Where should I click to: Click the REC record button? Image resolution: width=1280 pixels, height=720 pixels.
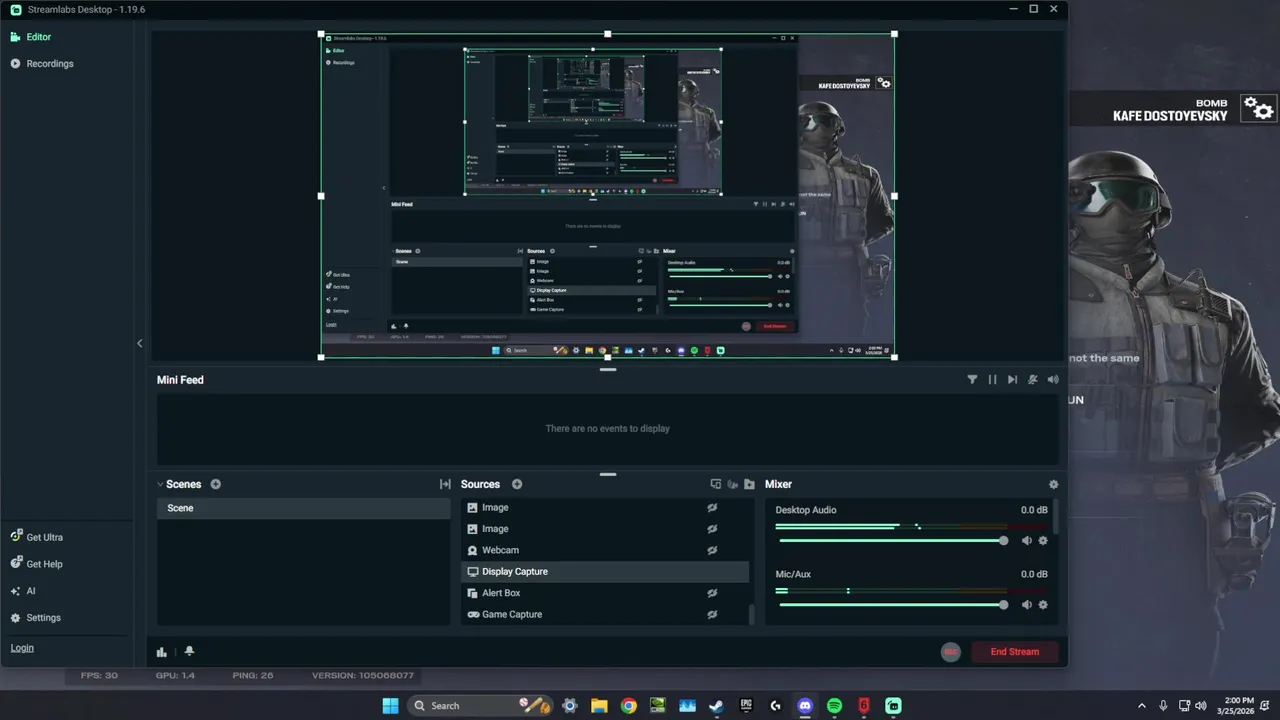tap(951, 652)
